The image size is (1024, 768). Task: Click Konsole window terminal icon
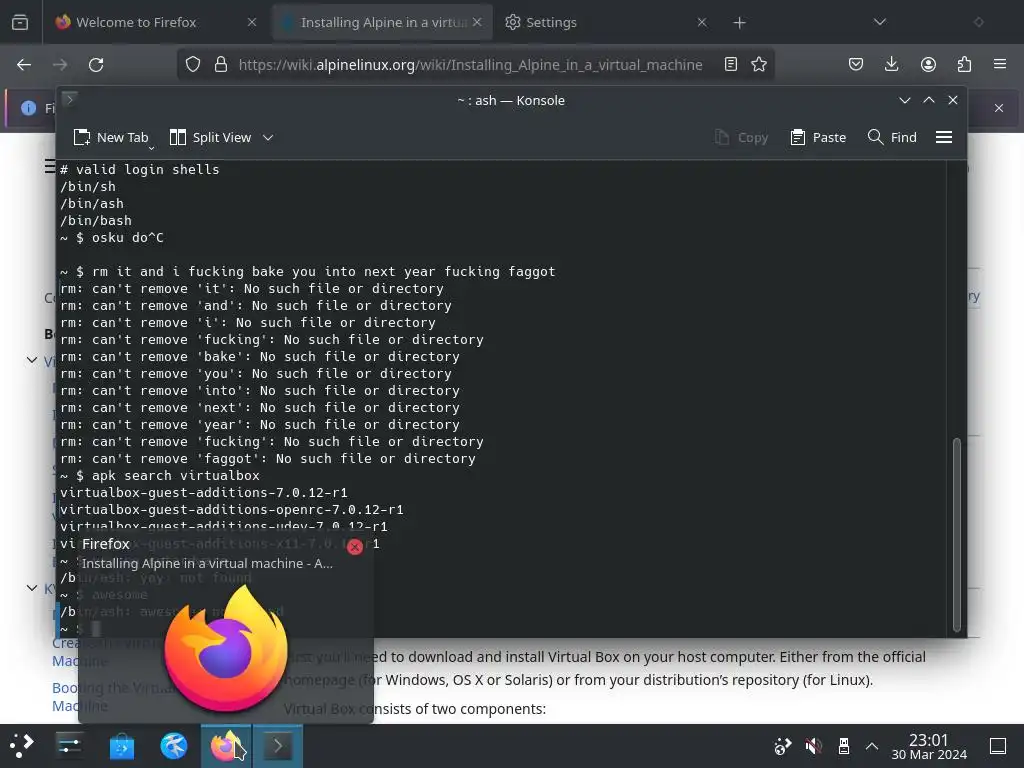pyautogui.click(x=70, y=99)
